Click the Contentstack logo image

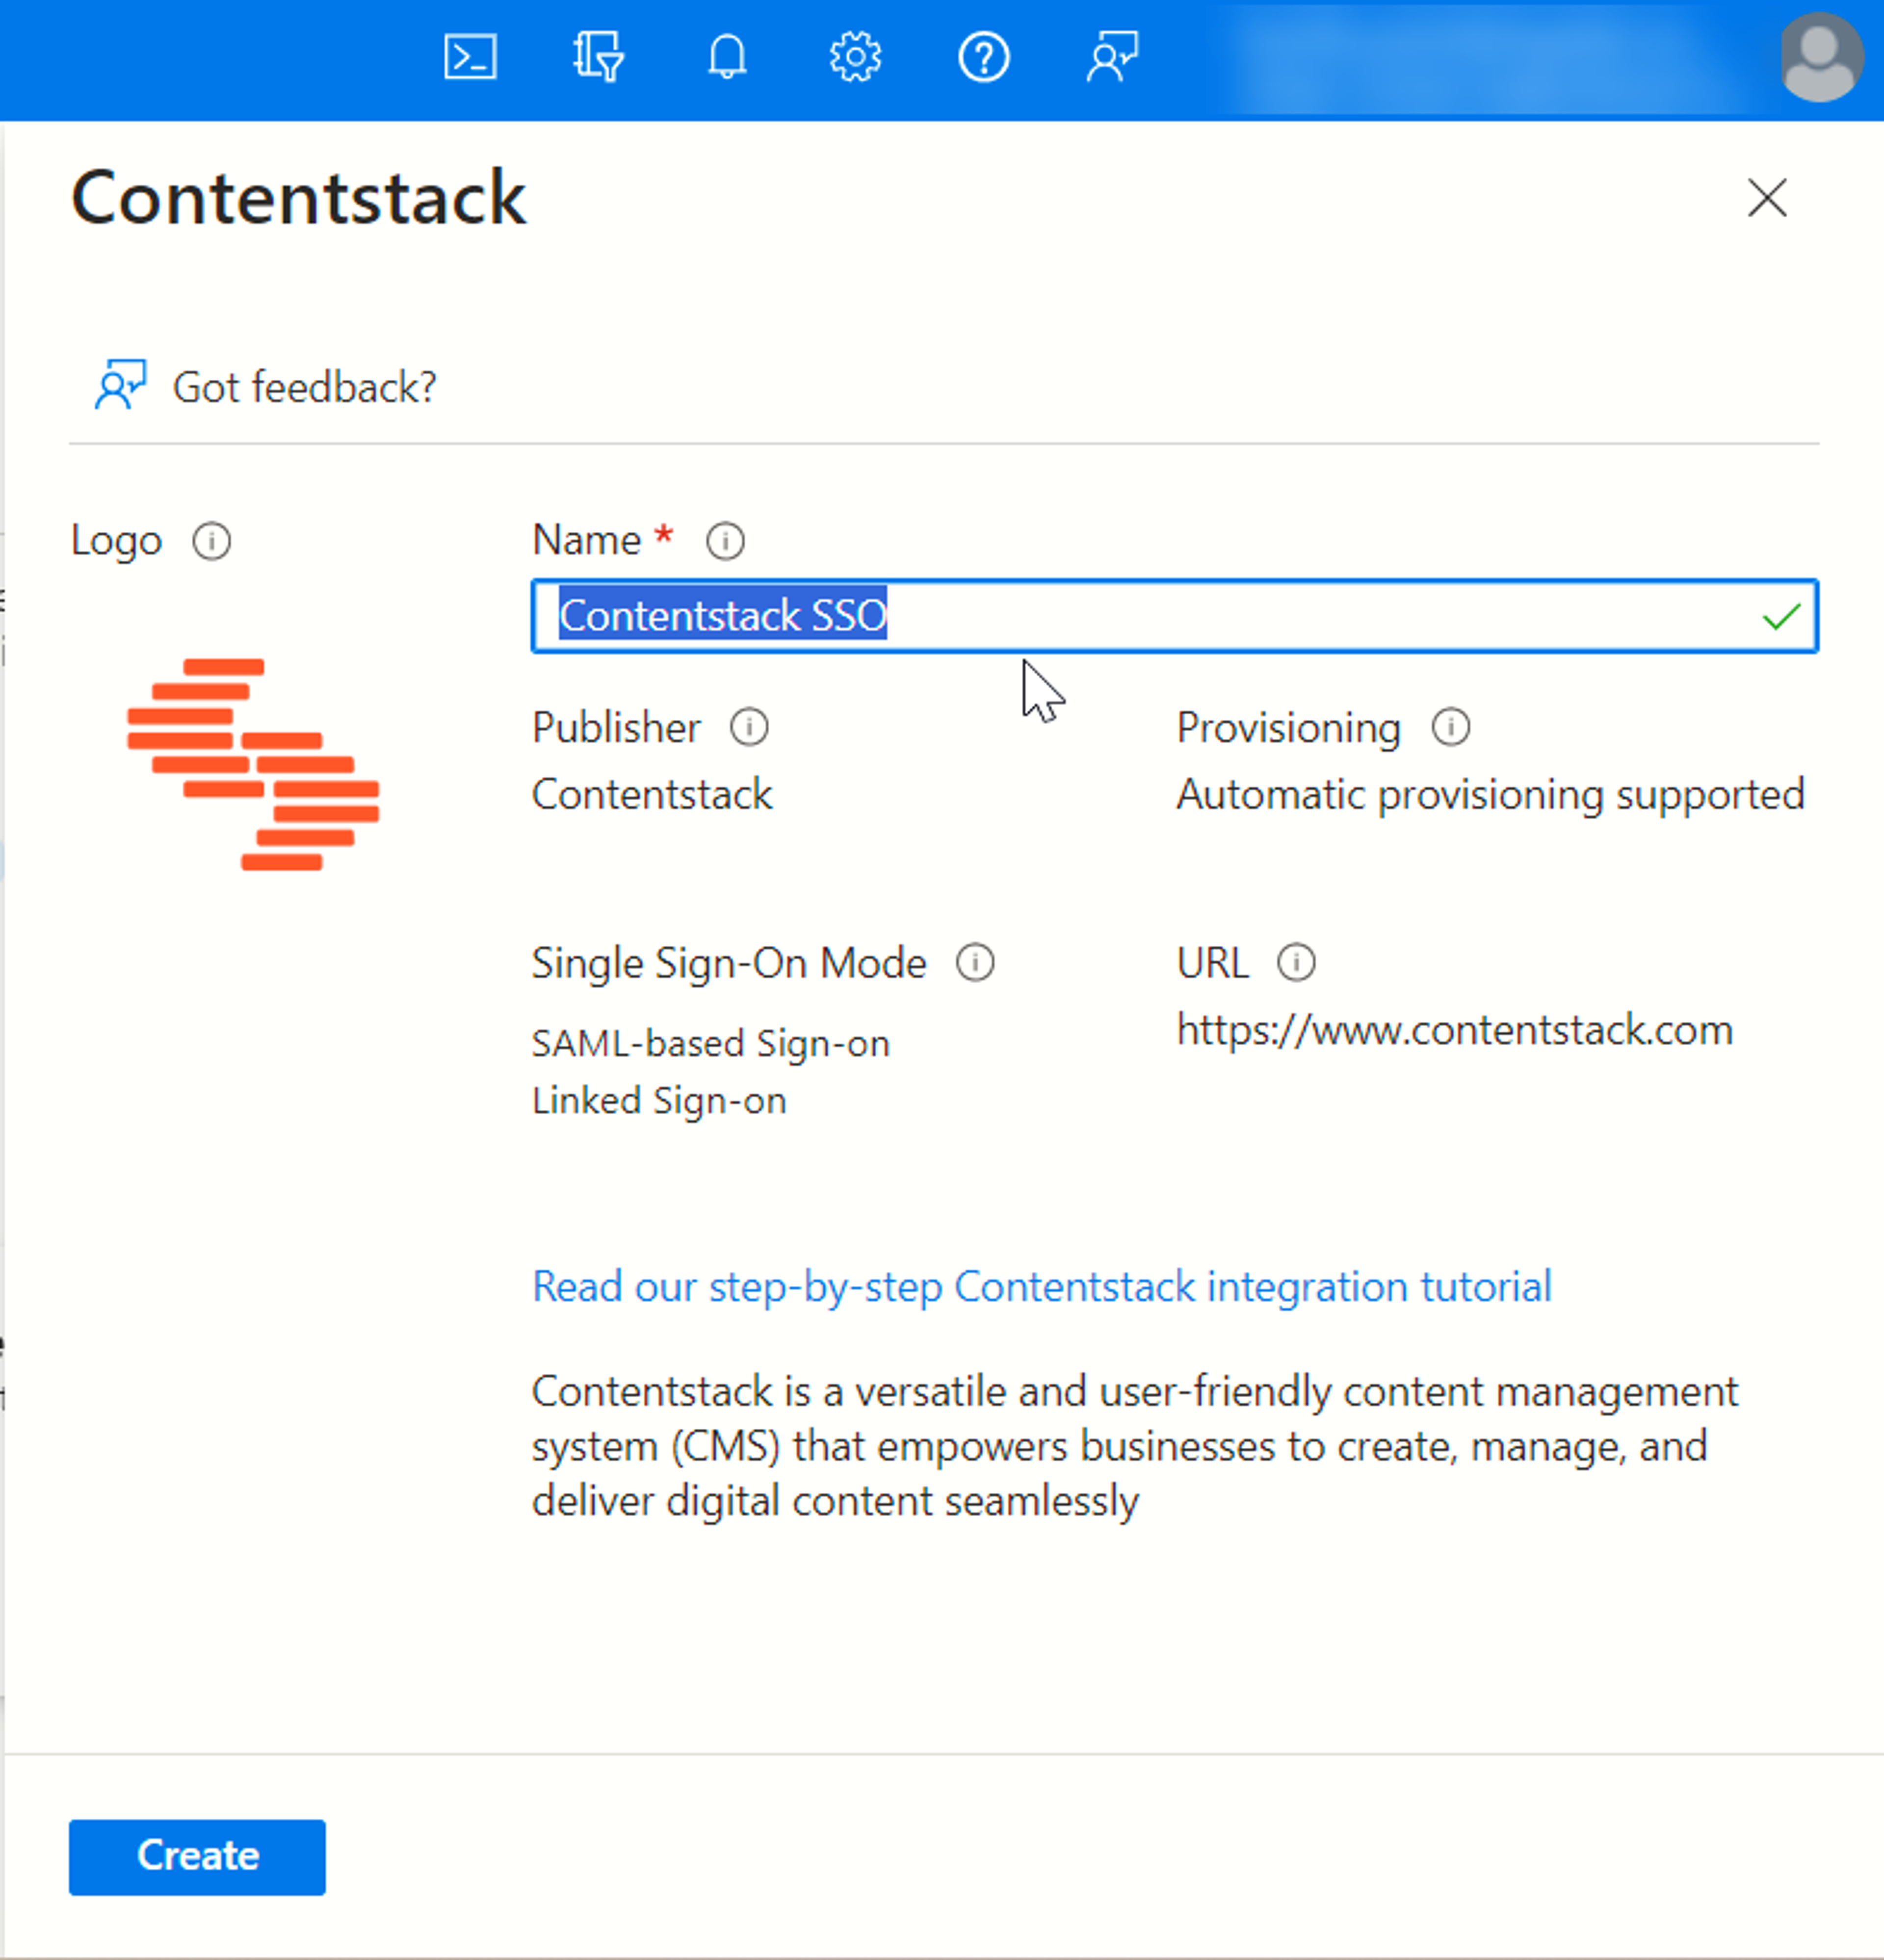[x=253, y=764]
